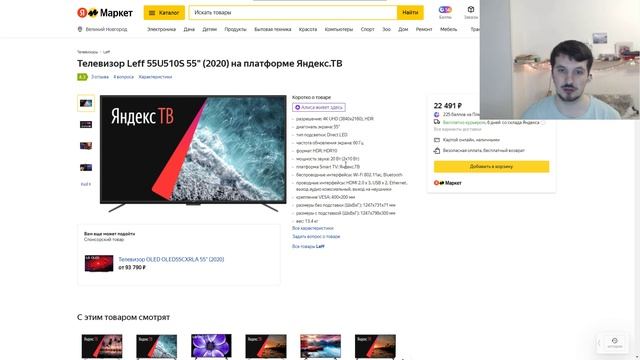Open Все варианты доставки link

point(457,129)
